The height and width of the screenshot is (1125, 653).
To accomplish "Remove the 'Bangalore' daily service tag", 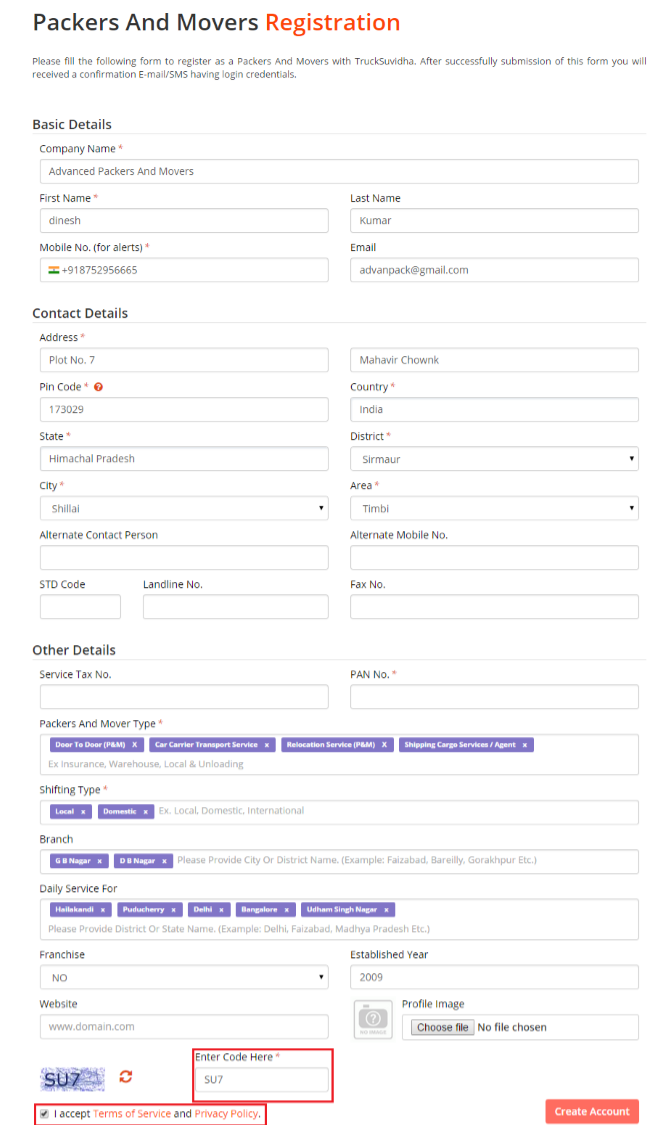I will [x=287, y=910].
